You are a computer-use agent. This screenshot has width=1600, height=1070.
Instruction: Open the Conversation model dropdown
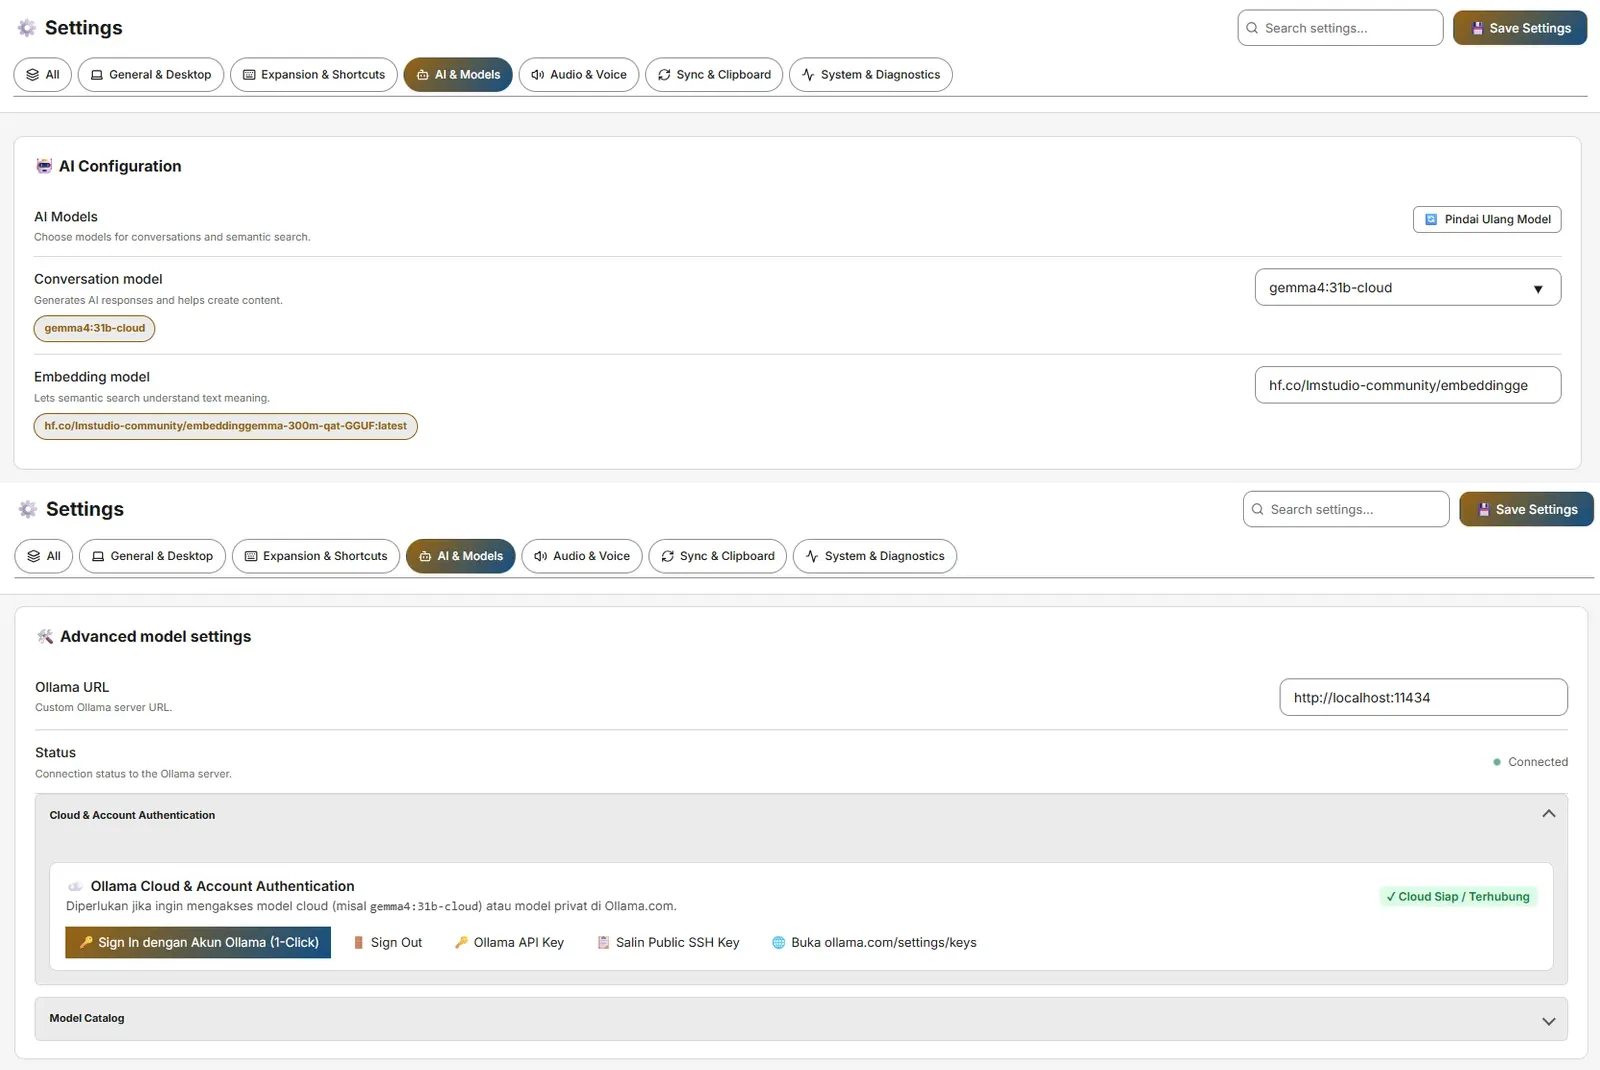pos(1407,288)
